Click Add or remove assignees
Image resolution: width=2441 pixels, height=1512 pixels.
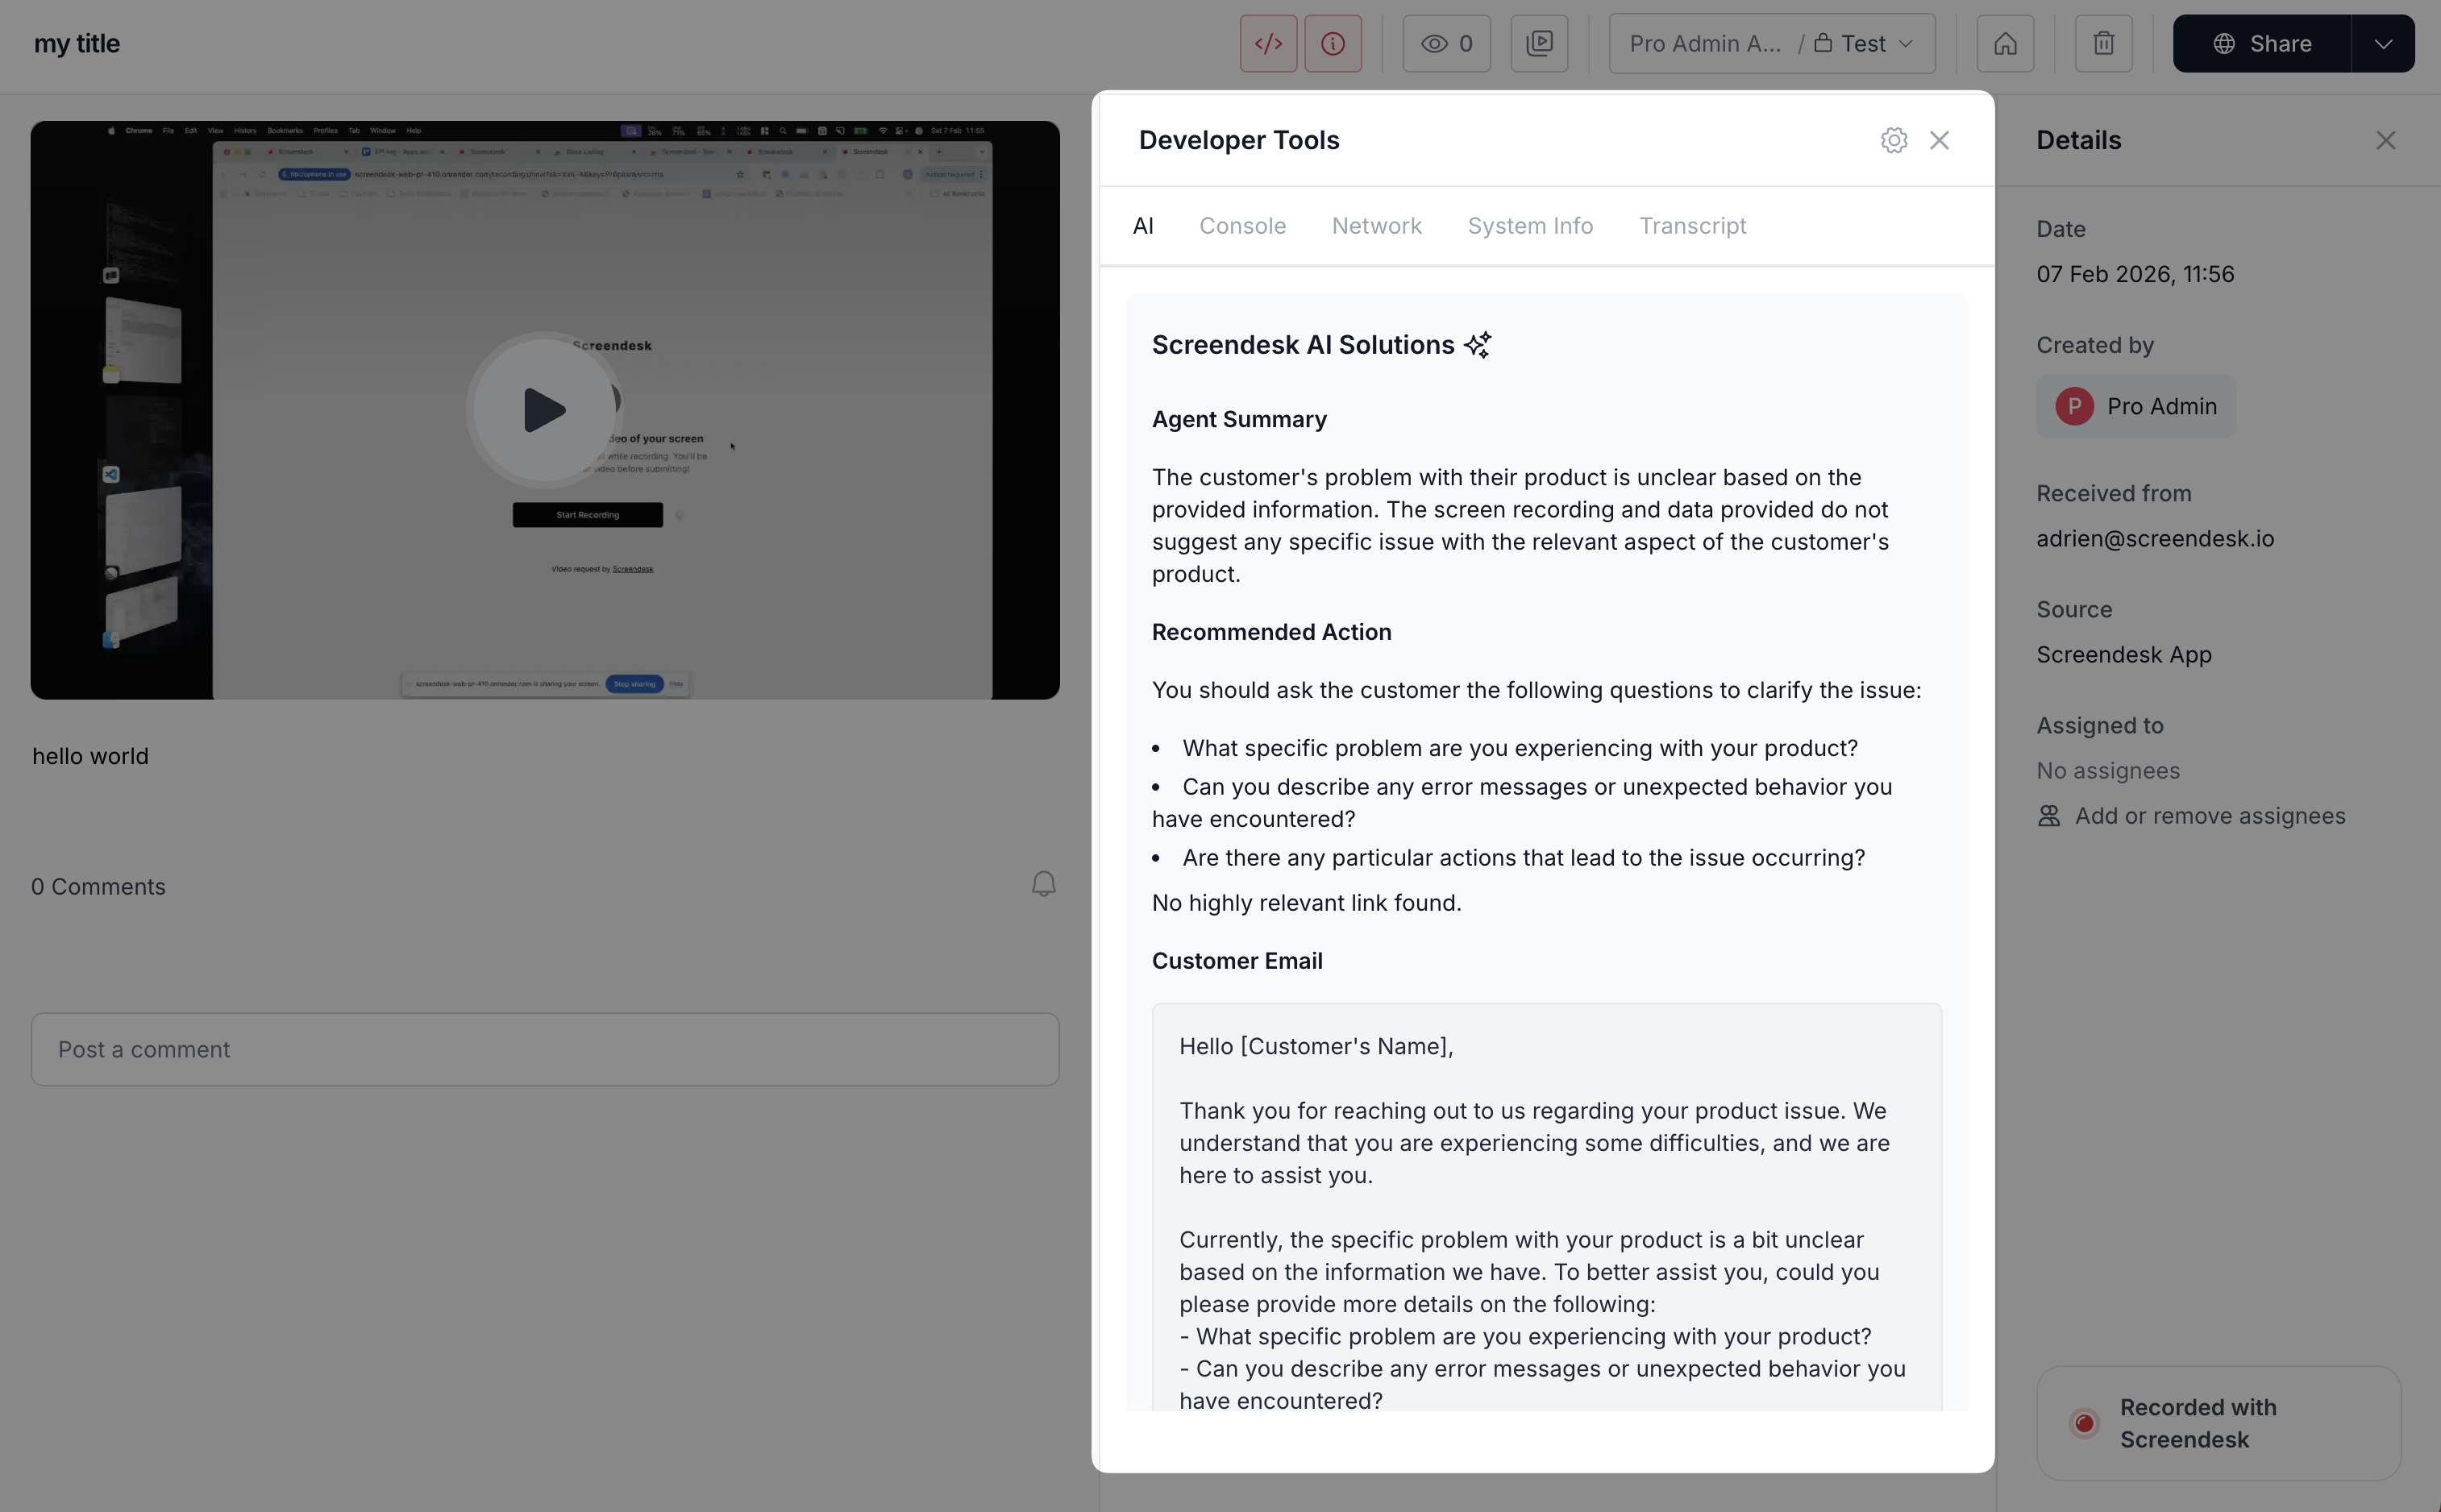tap(2209, 816)
